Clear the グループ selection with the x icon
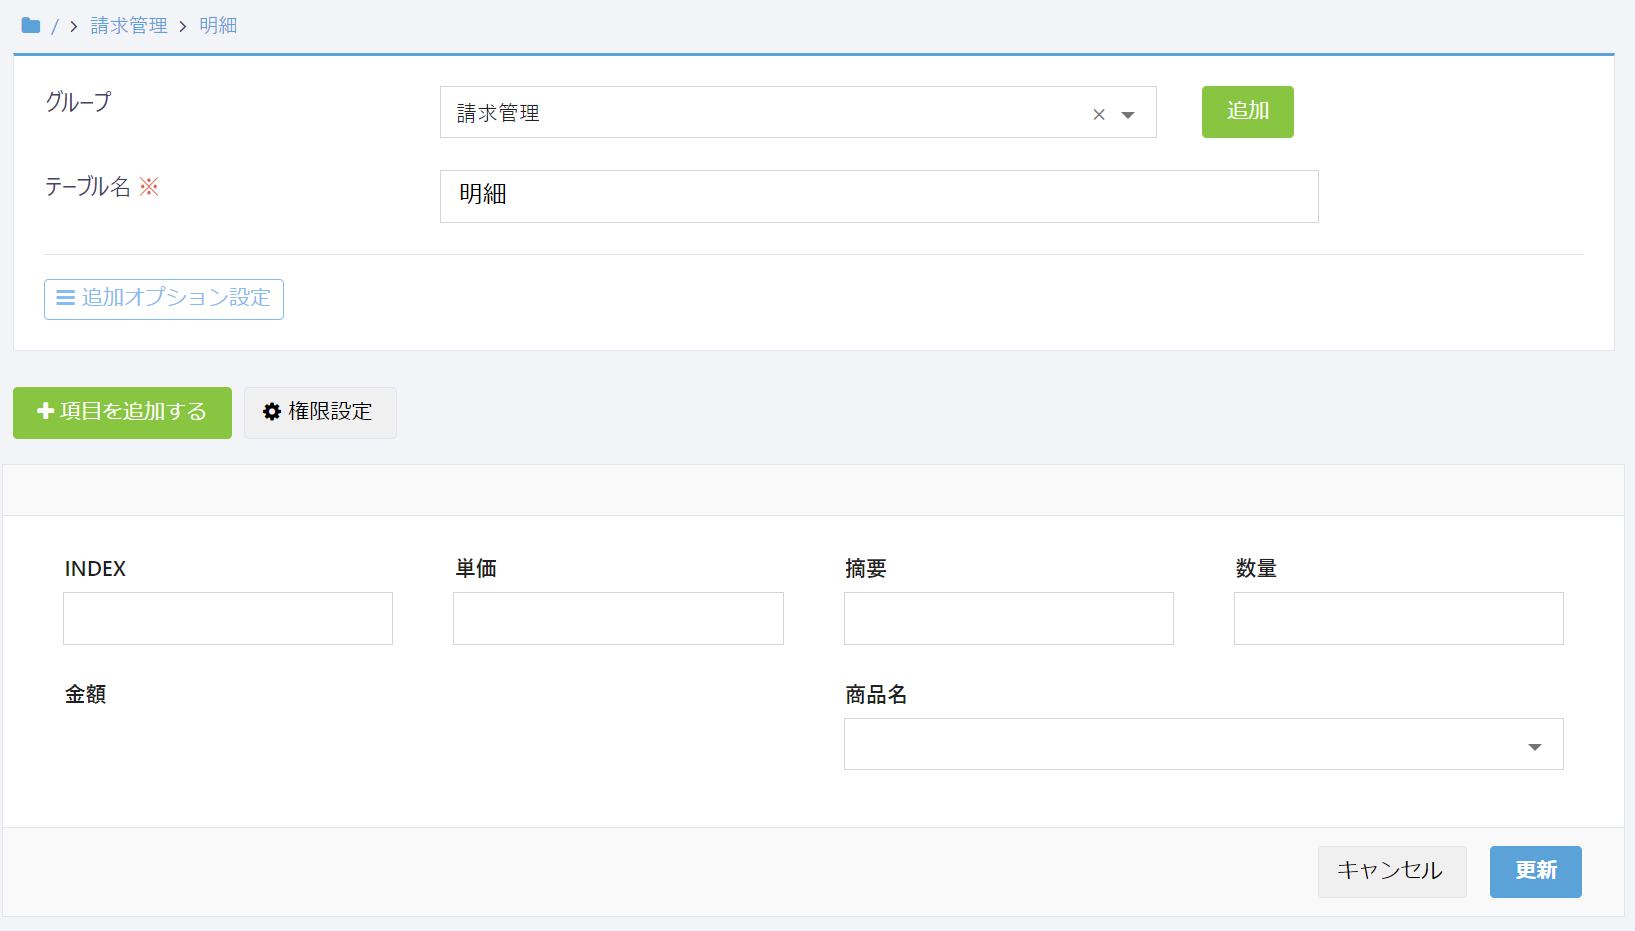 point(1099,114)
